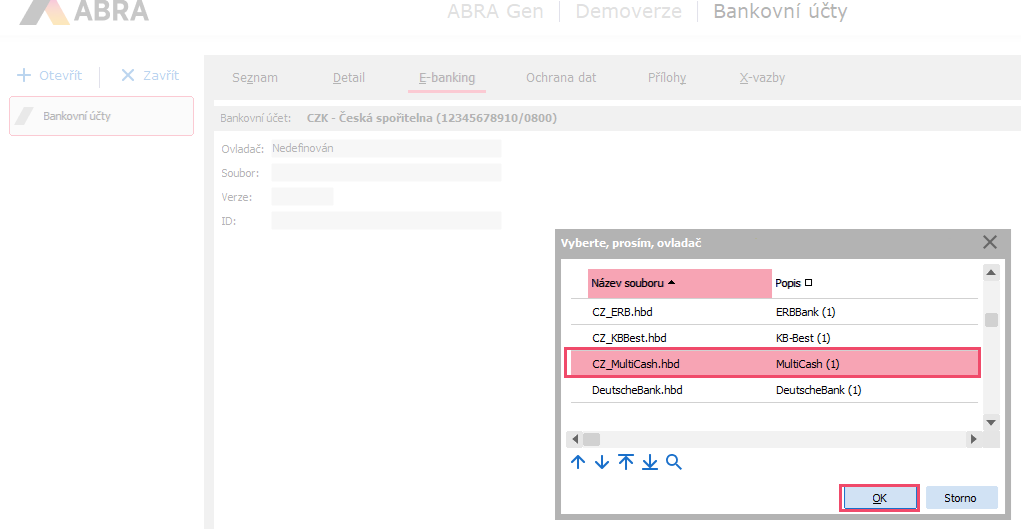This screenshot has height=529, width=1021.
Task: Click the ID input field
Action: click(386, 221)
